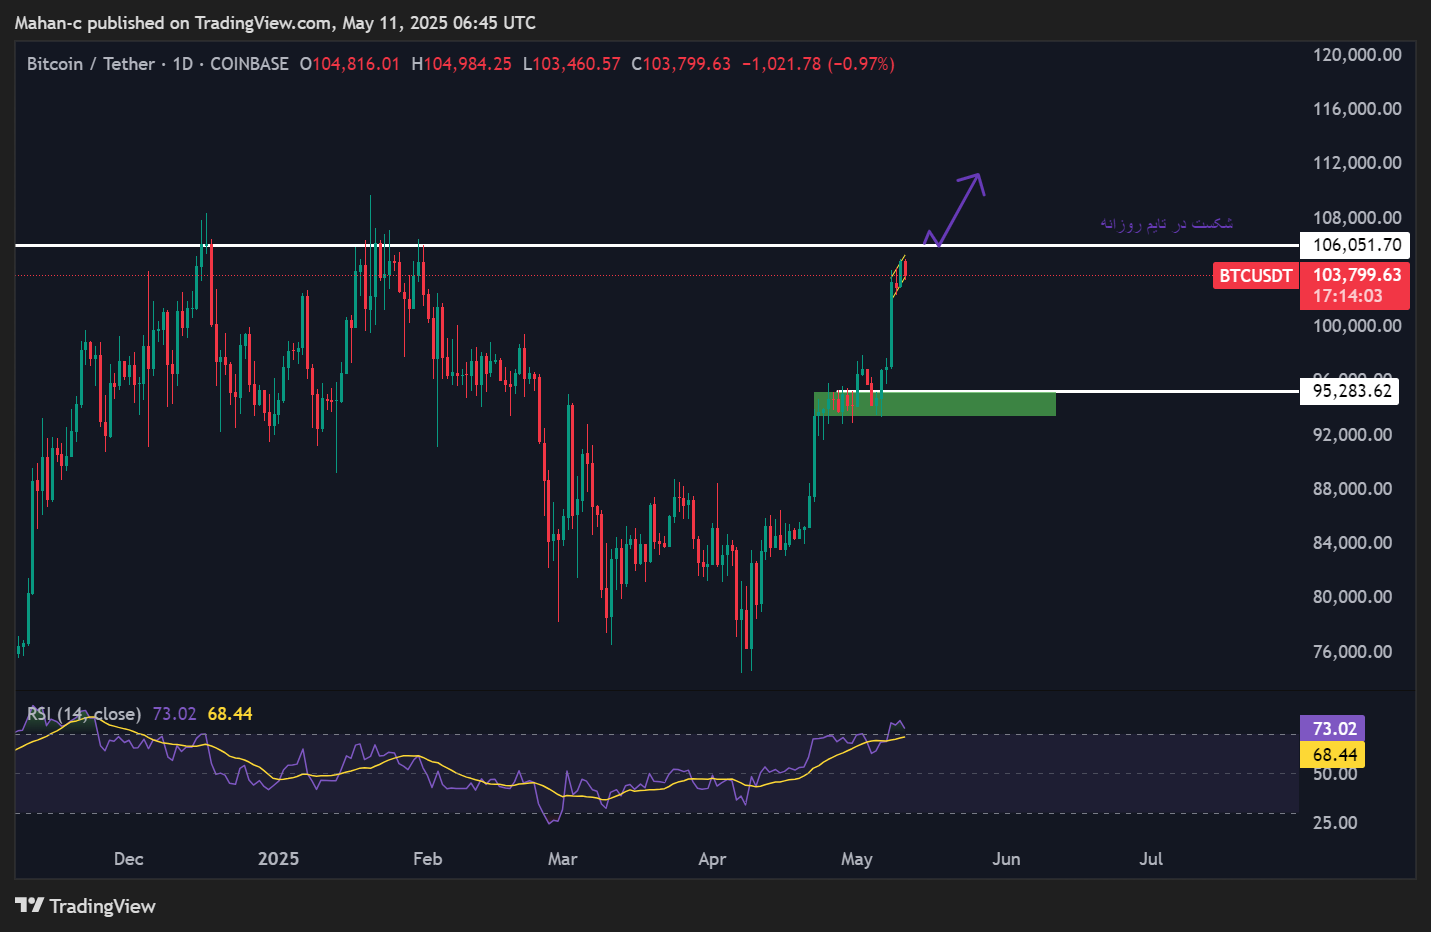Click the purple RSI 73.02 axis badge
Image resolution: width=1431 pixels, height=932 pixels.
pos(1332,729)
